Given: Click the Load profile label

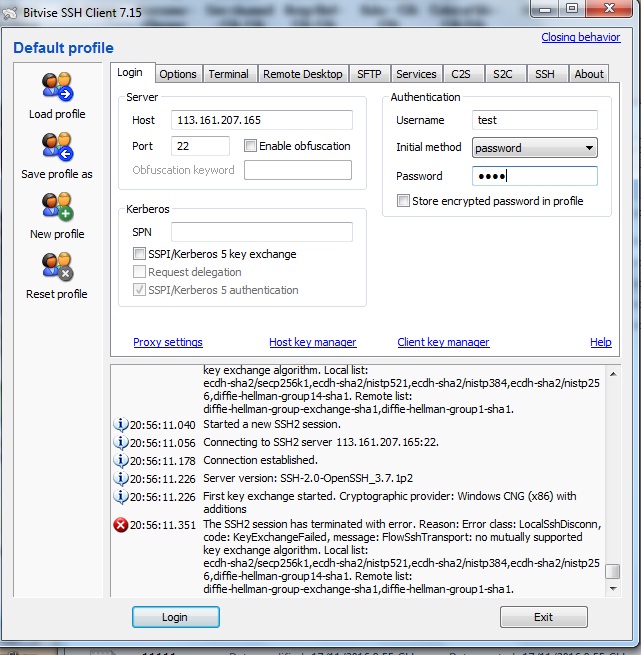Looking at the screenshot, I should click(x=57, y=114).
